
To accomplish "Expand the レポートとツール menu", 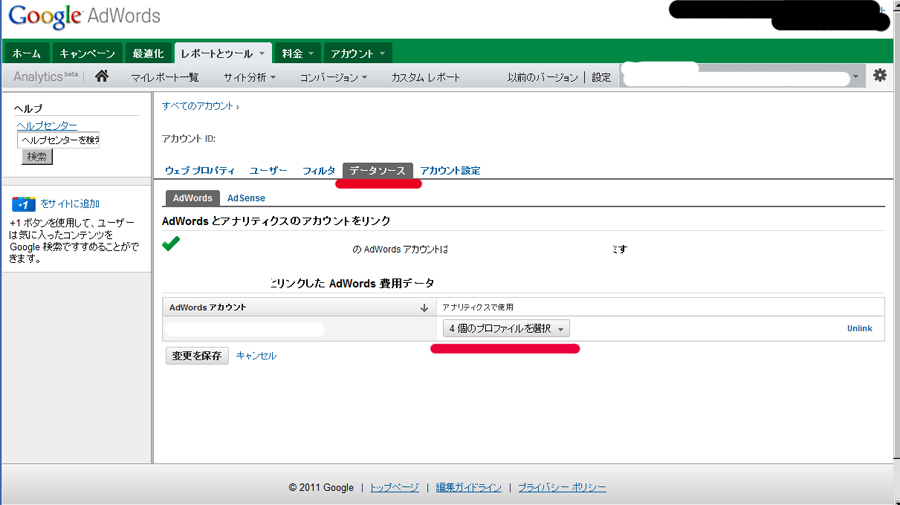I will pos(223,53).
